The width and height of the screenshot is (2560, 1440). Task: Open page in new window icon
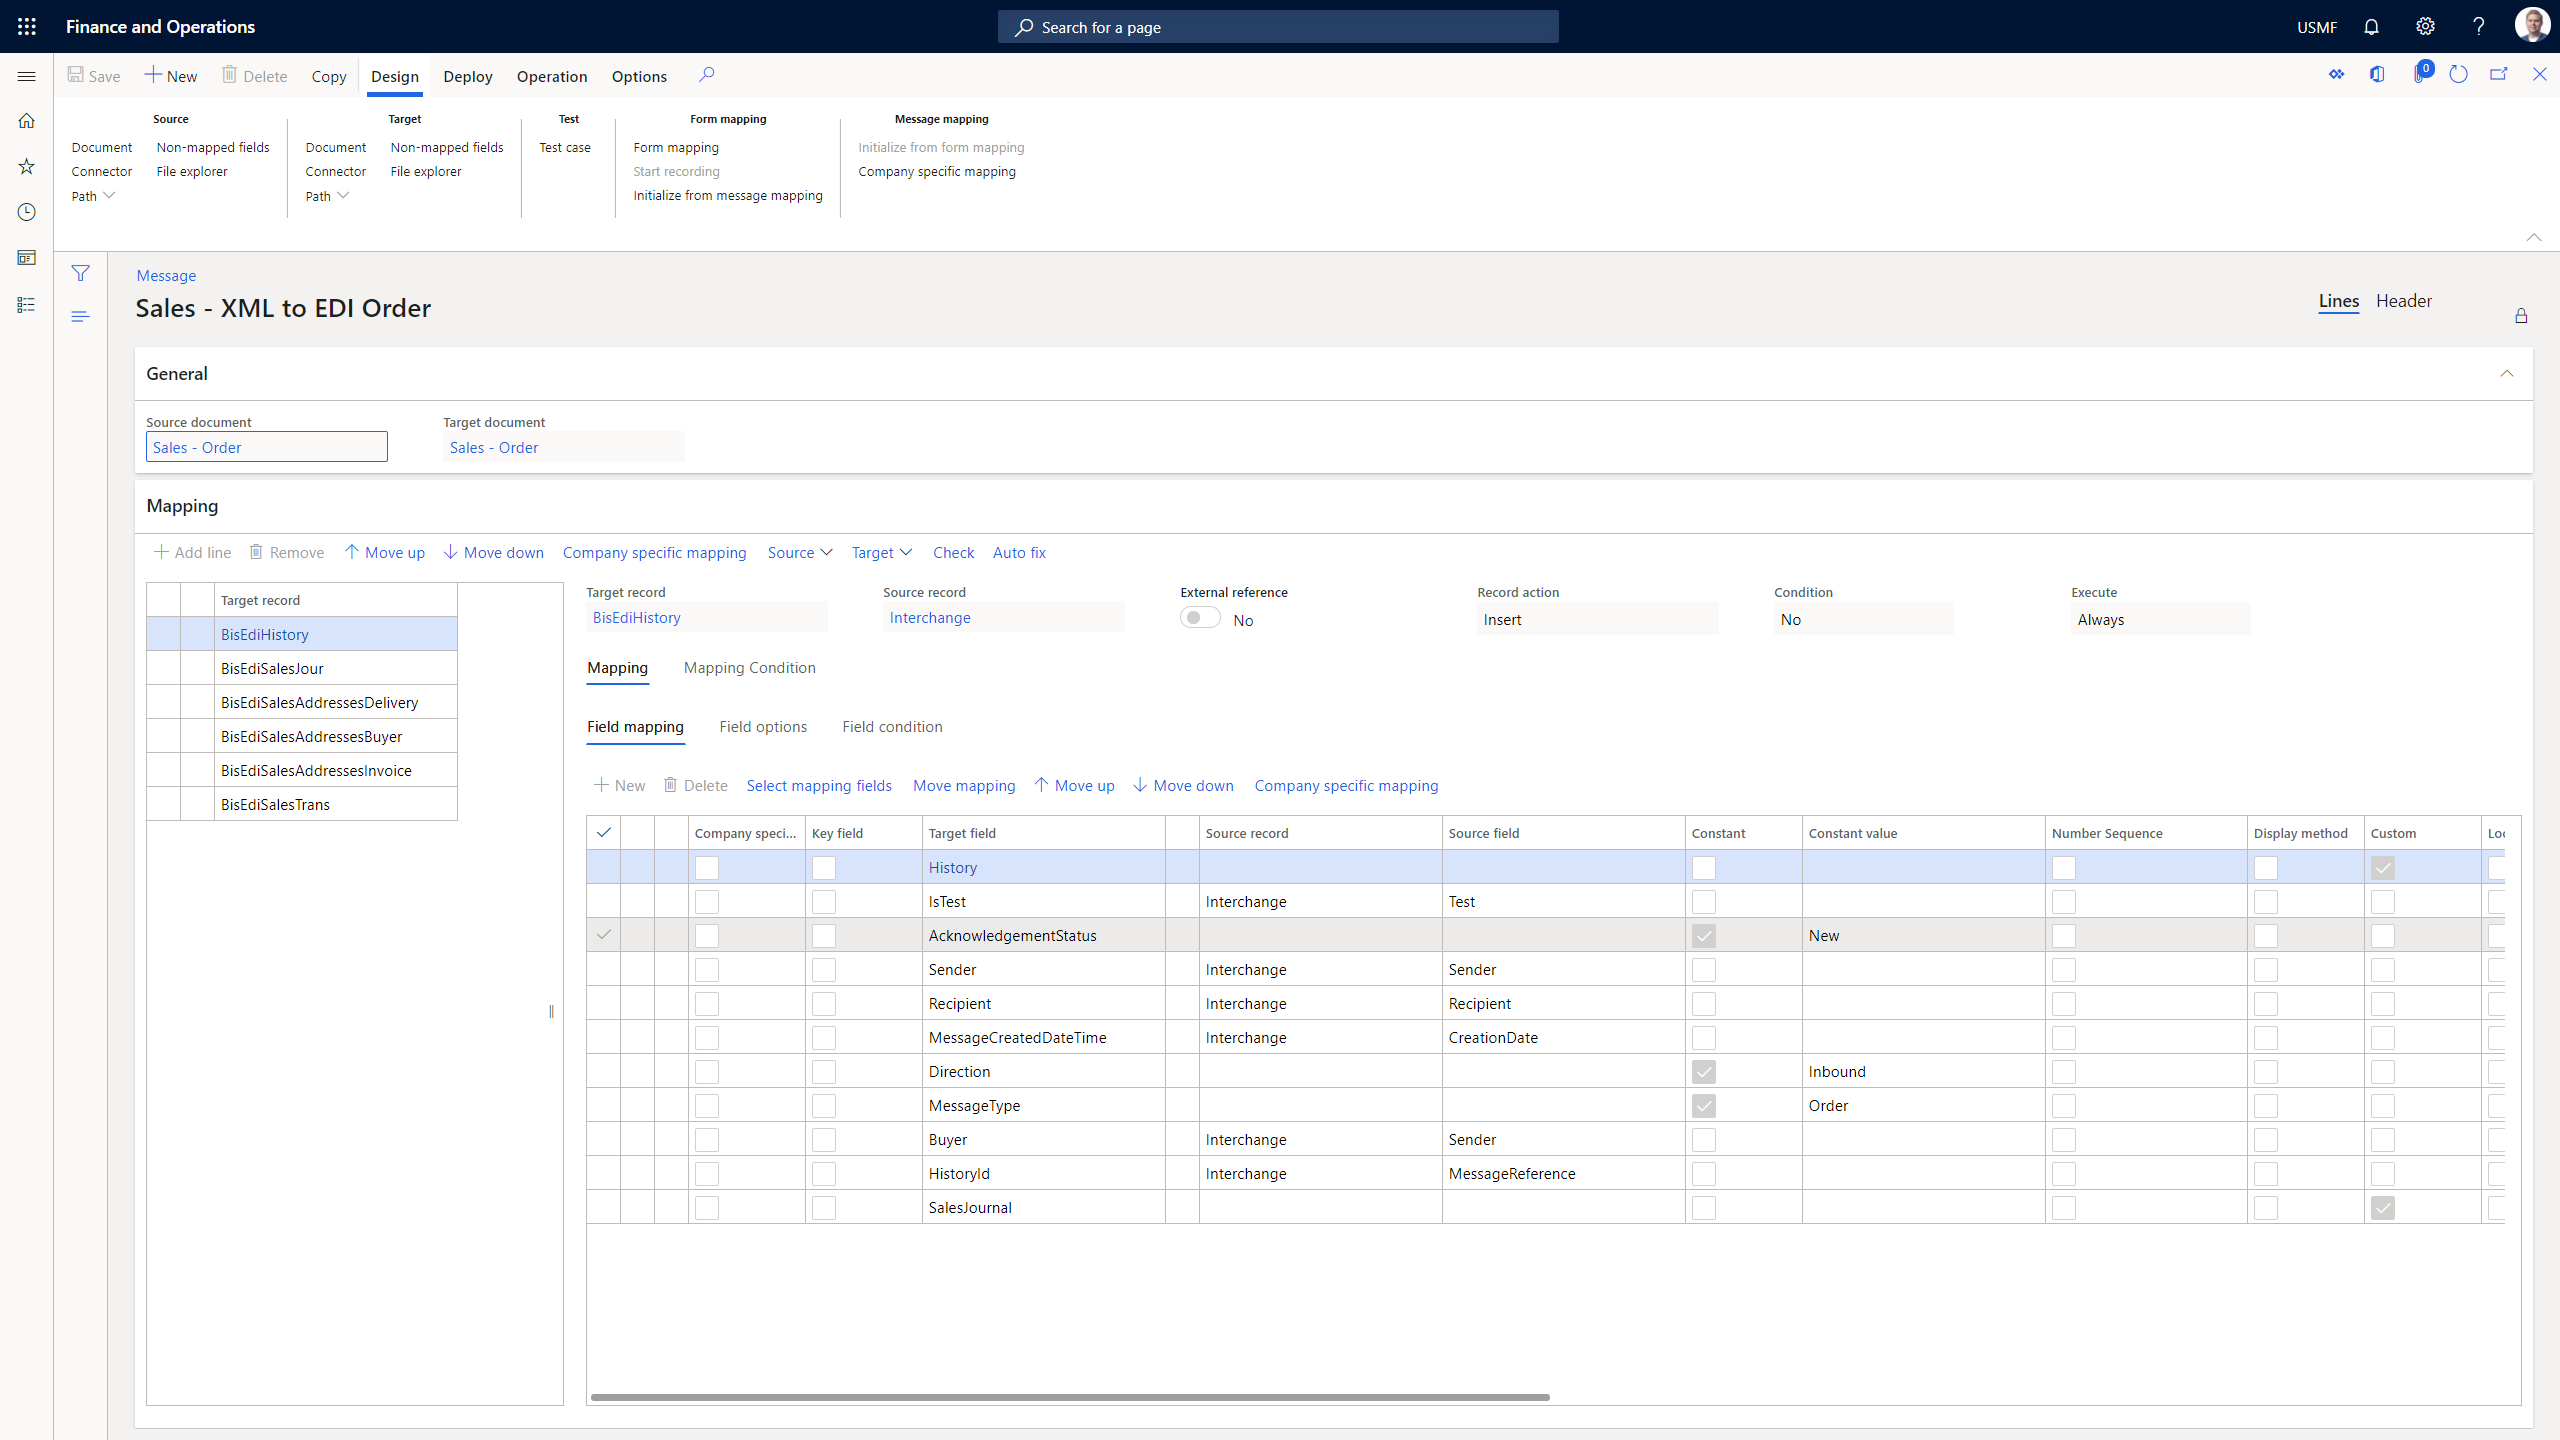coord(2499,74)
